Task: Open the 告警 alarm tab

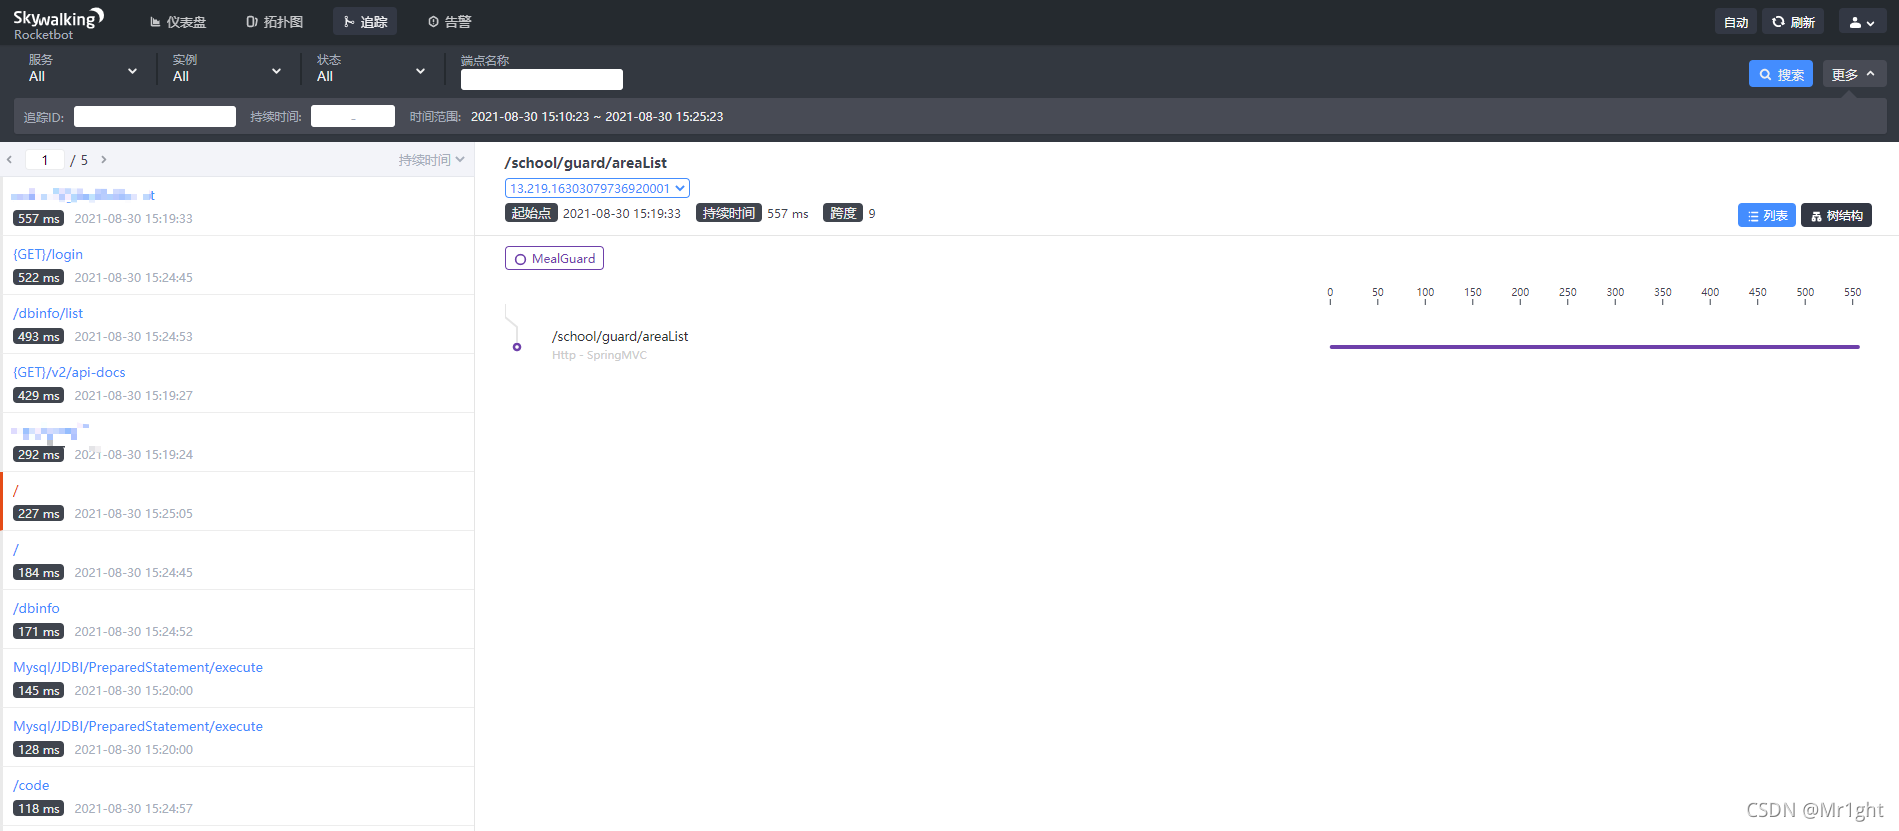Action: (450, 22)
